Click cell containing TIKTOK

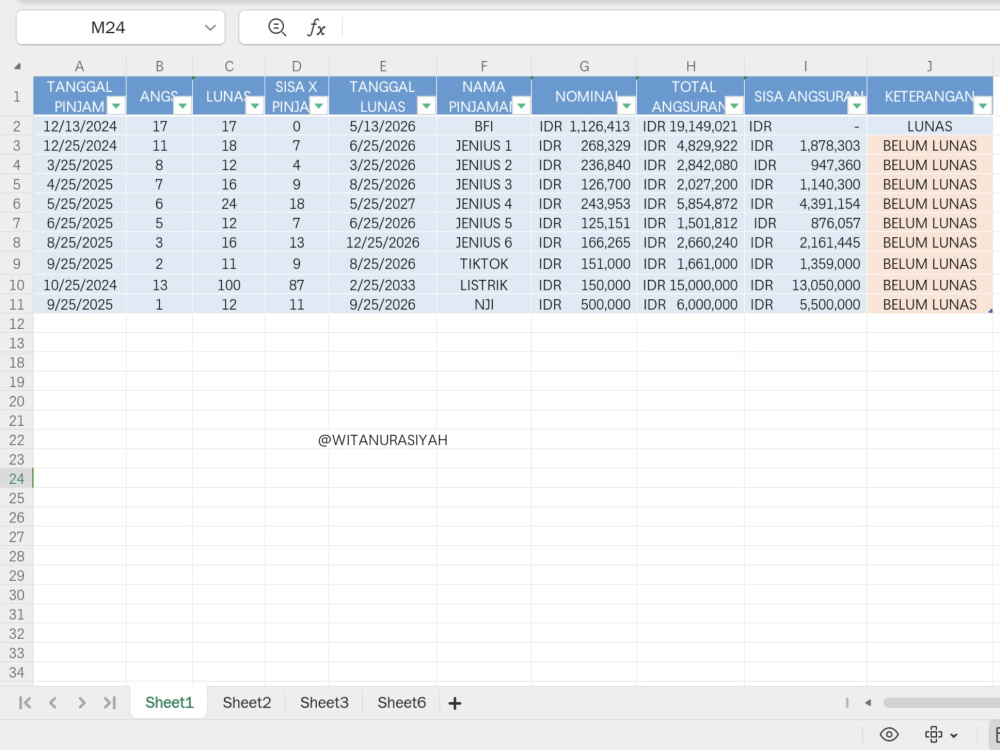484,263
